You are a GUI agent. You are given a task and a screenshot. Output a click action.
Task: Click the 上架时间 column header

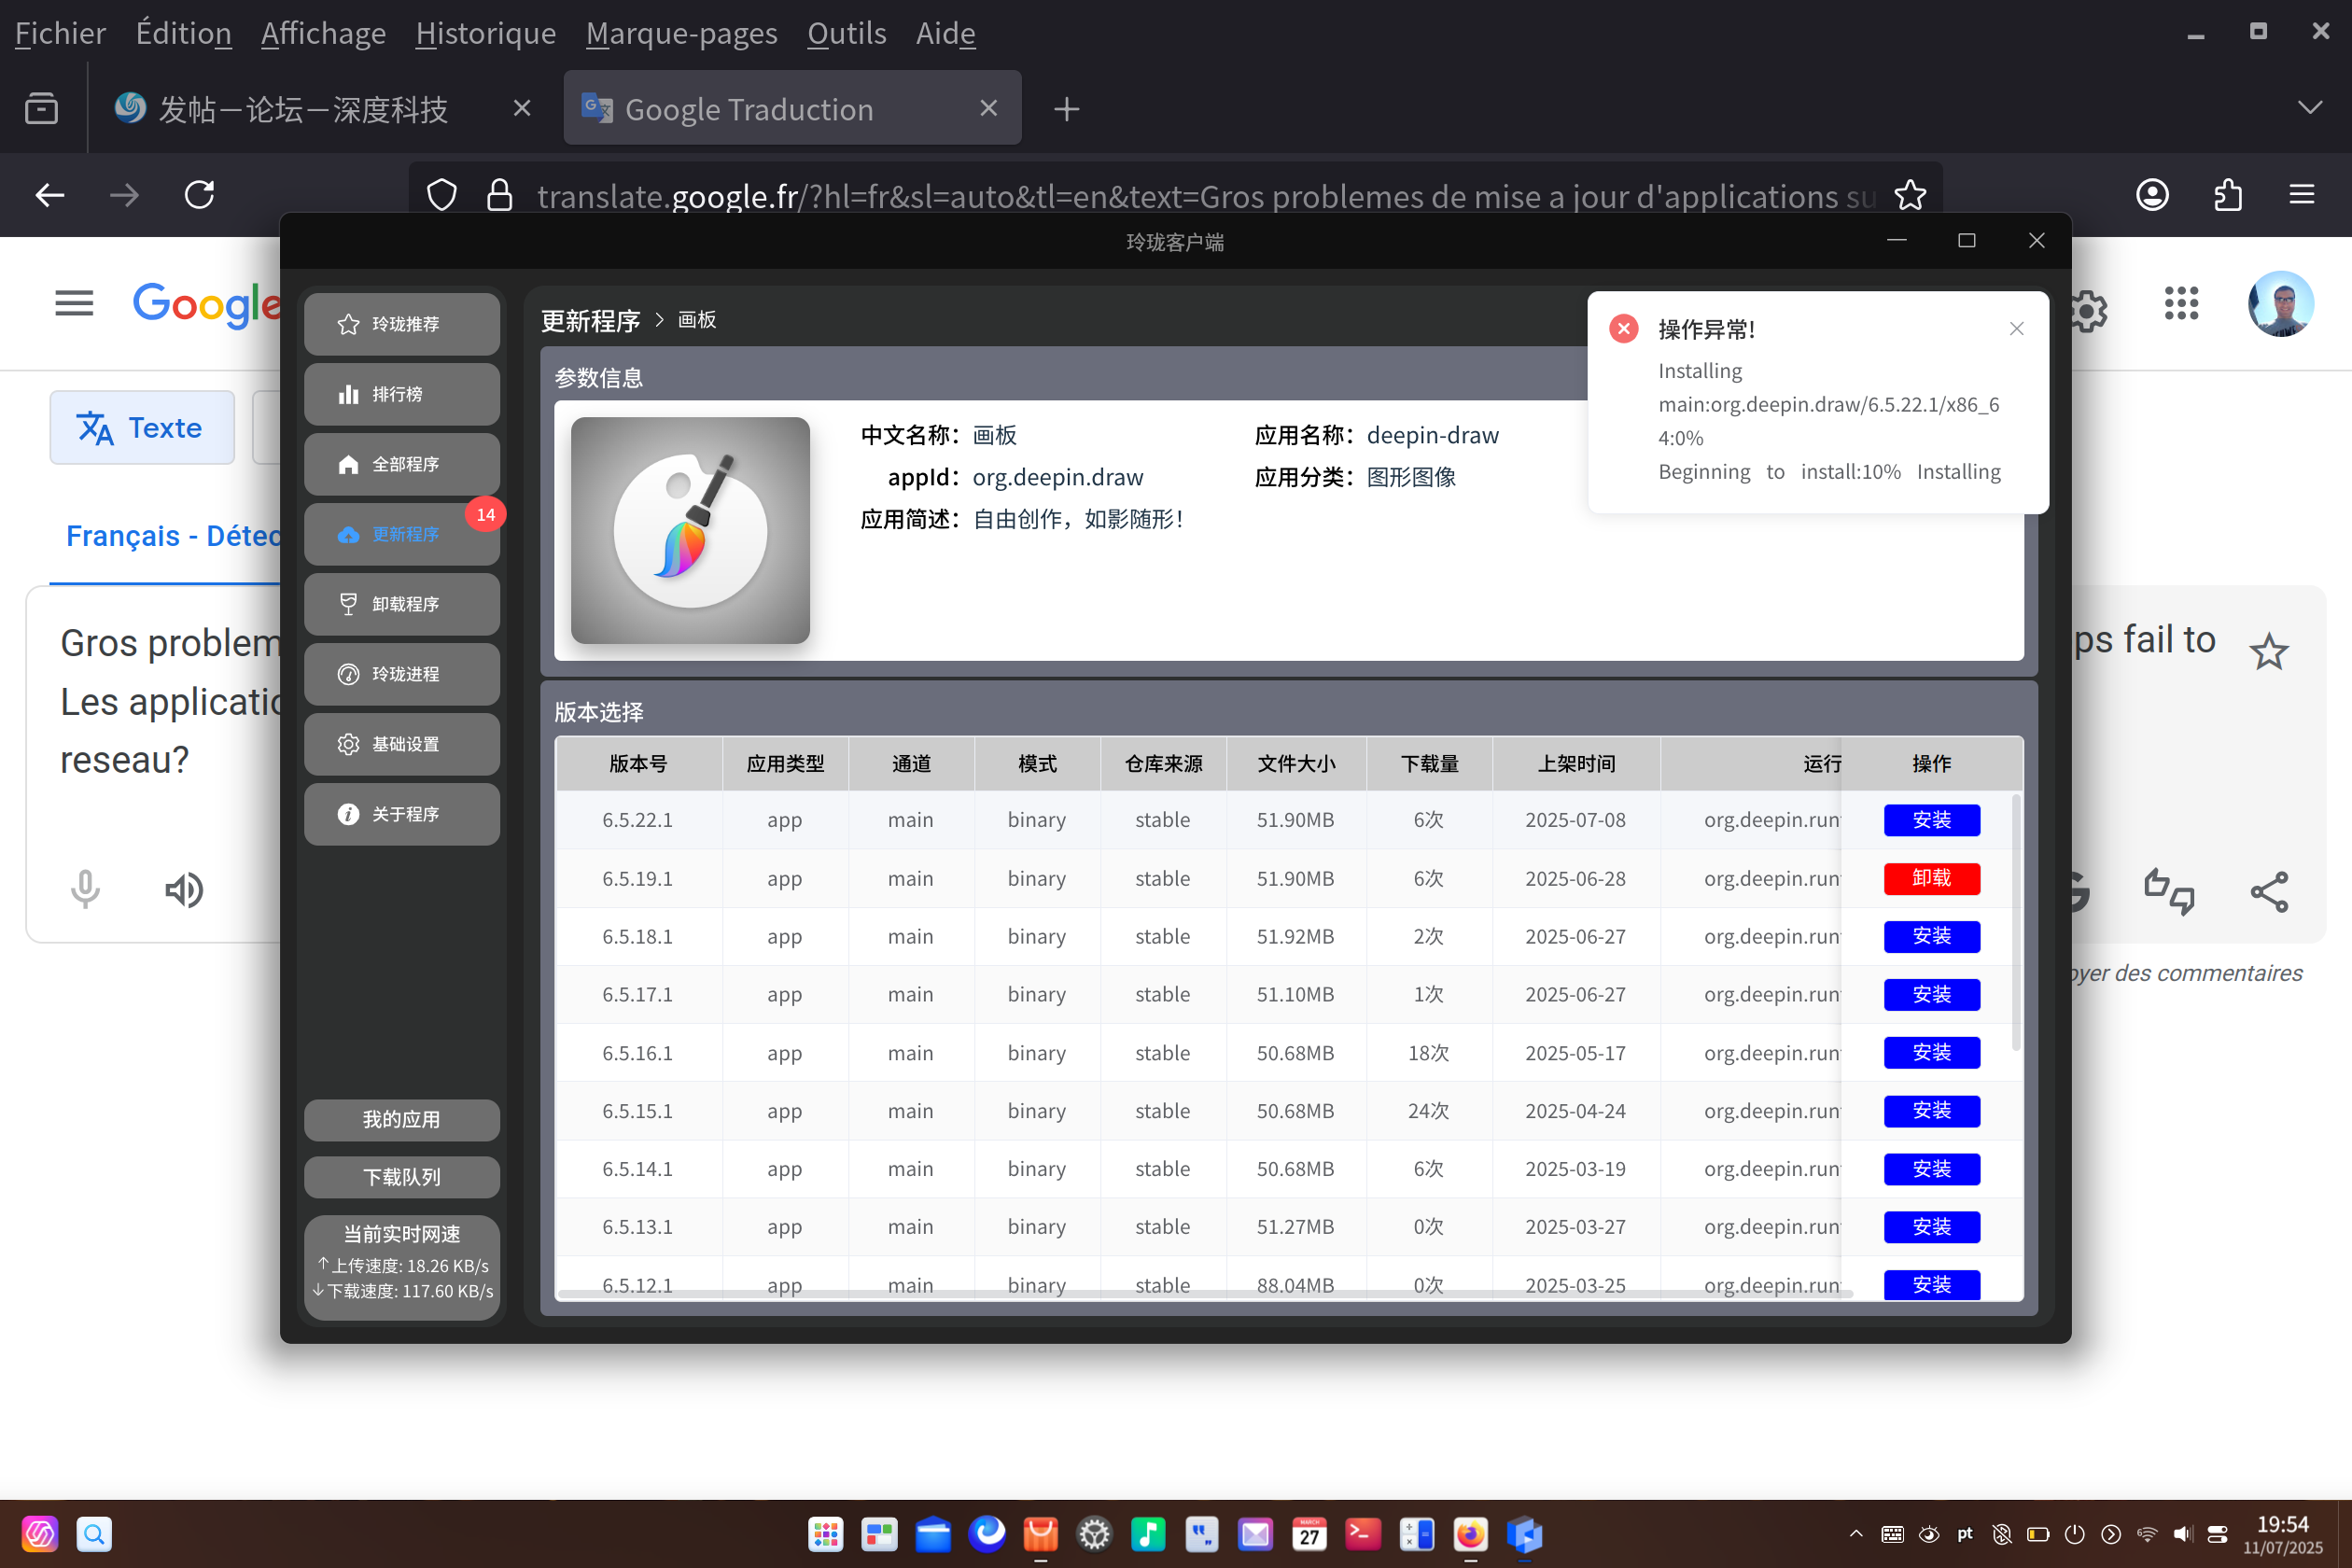(1576, 764)
